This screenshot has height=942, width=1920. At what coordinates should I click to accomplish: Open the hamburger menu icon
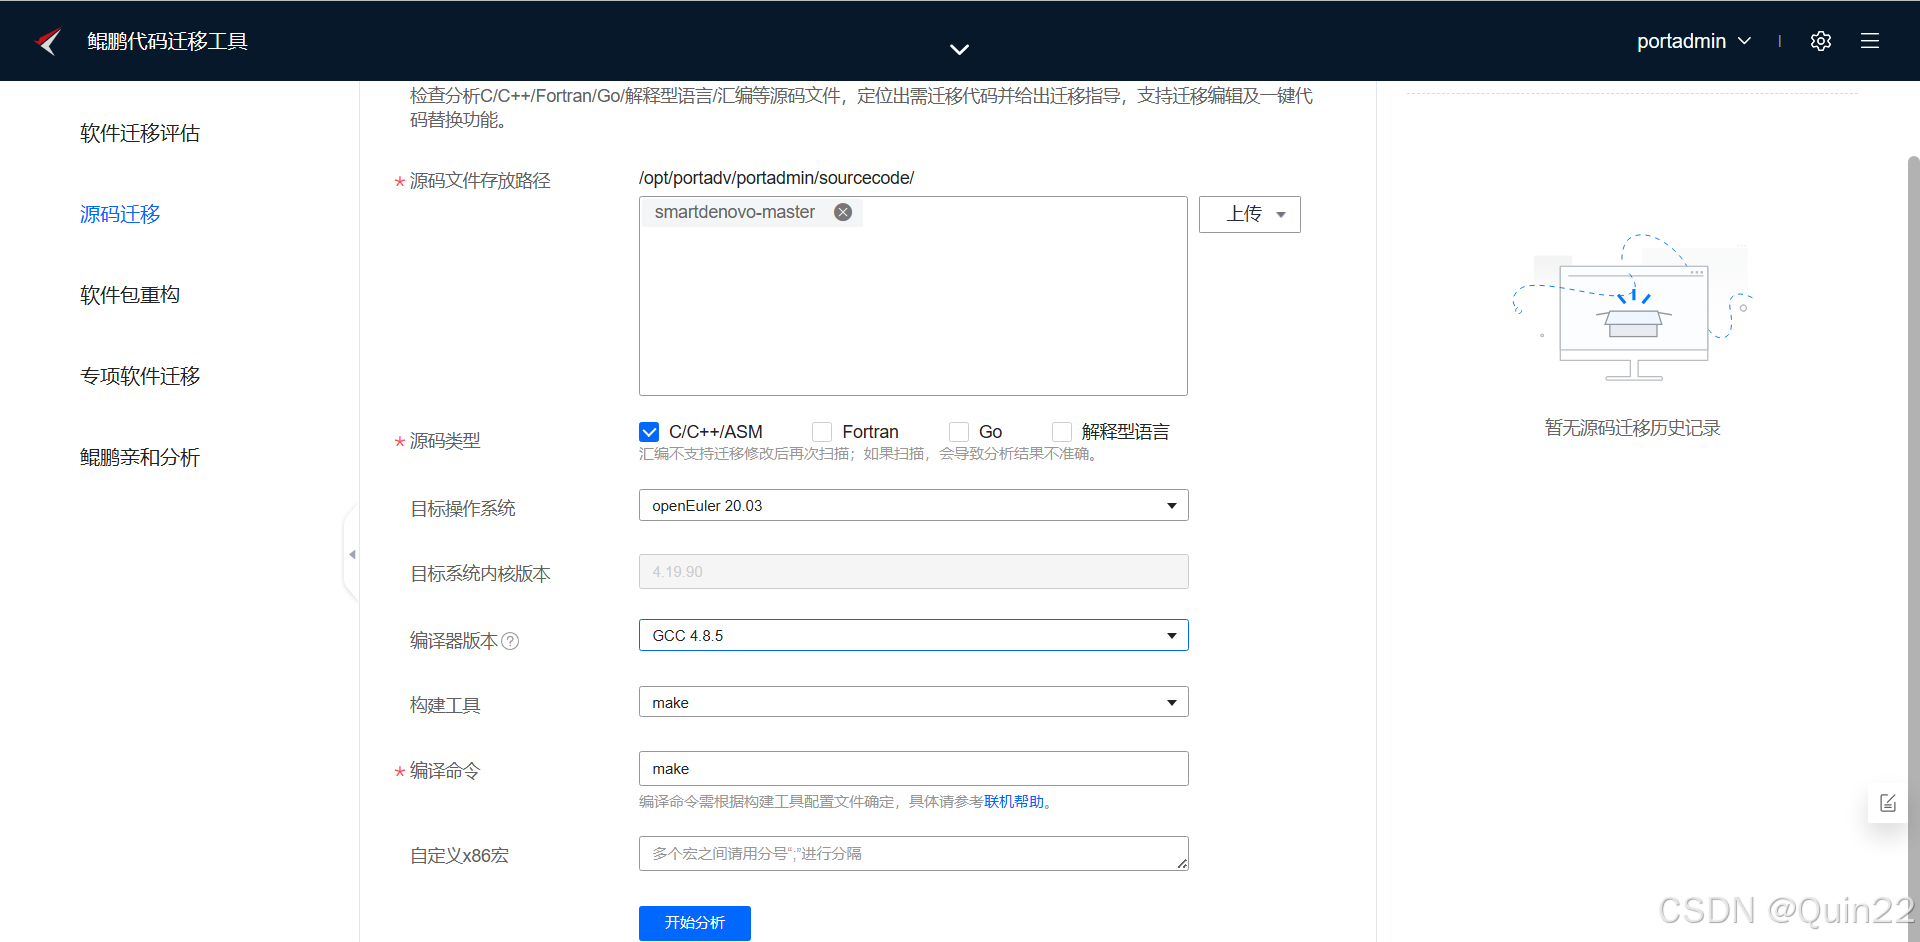(1869, 41)
